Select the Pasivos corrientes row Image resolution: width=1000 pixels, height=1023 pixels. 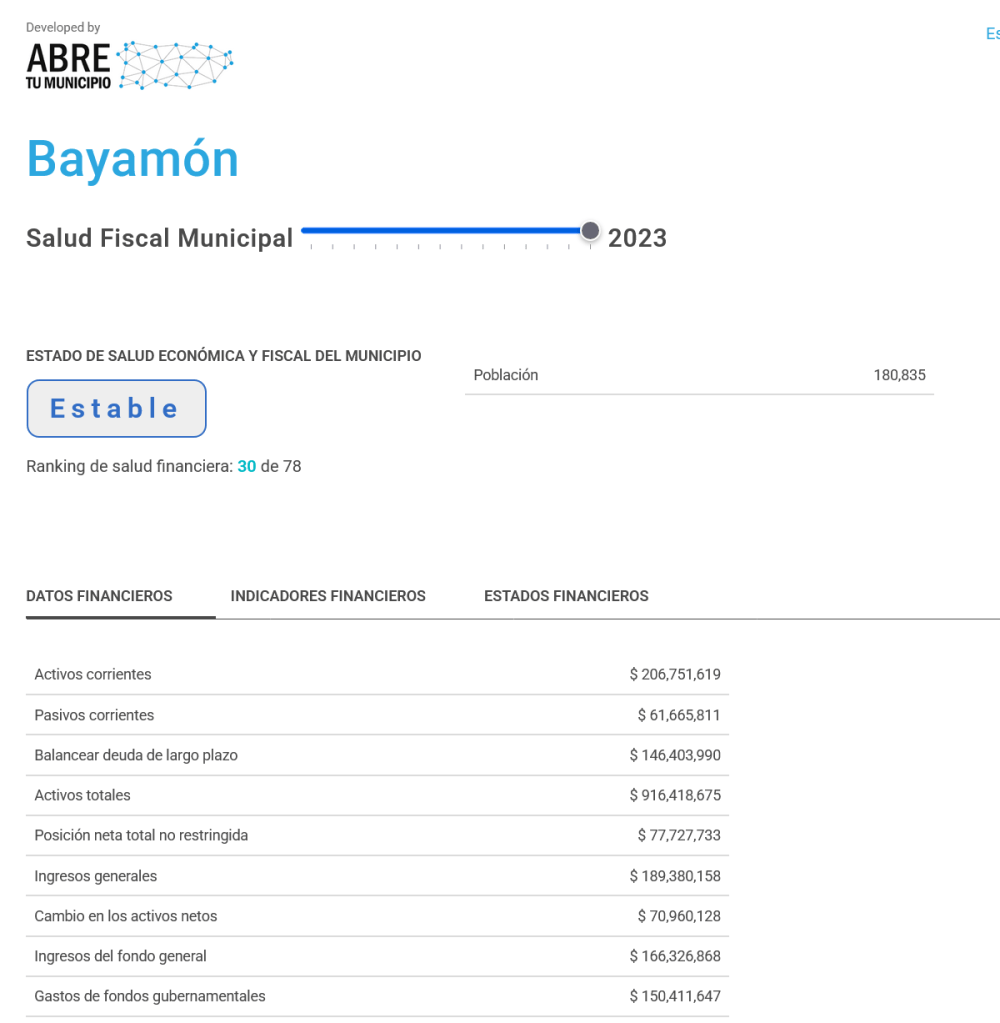point(377,715)
